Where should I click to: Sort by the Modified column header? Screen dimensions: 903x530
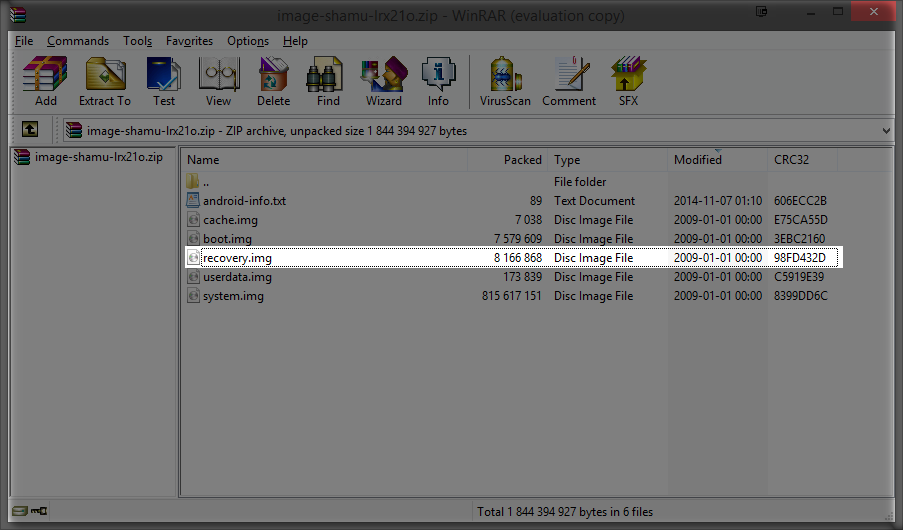point(718,160)
